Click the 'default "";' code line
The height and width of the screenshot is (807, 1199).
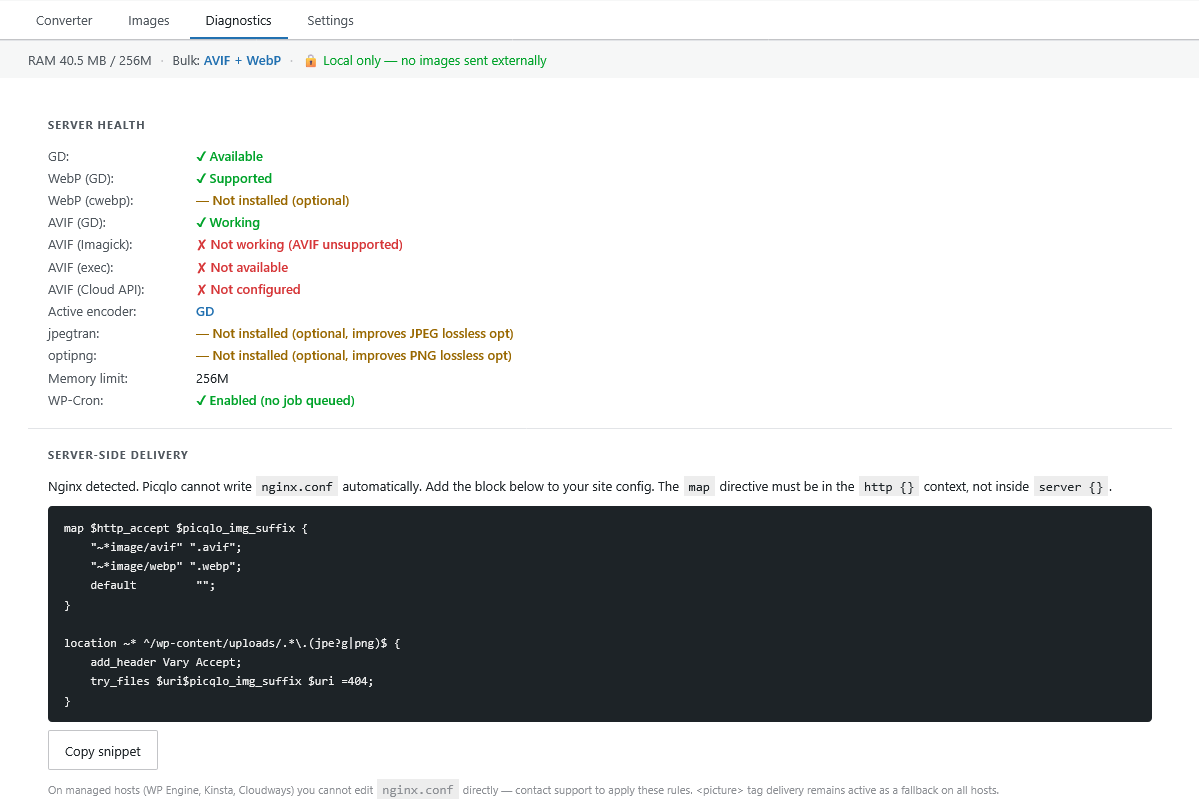153,586
